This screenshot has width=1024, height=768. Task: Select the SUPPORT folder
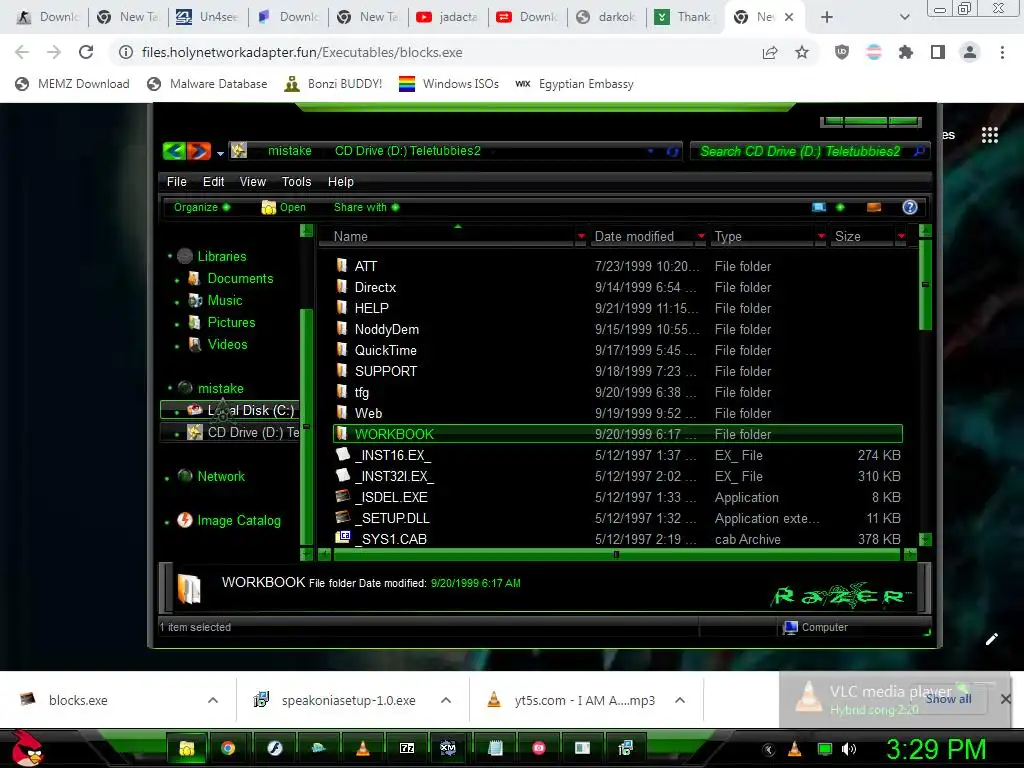coord(385,371)
